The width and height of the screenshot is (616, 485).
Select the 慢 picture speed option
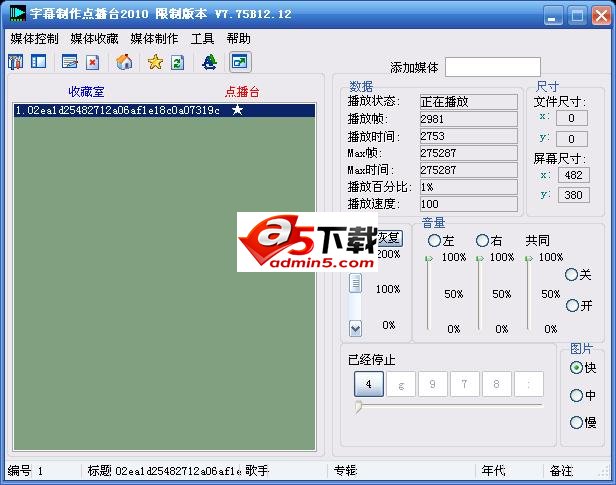pyautogui.click(x=576, y=423)
